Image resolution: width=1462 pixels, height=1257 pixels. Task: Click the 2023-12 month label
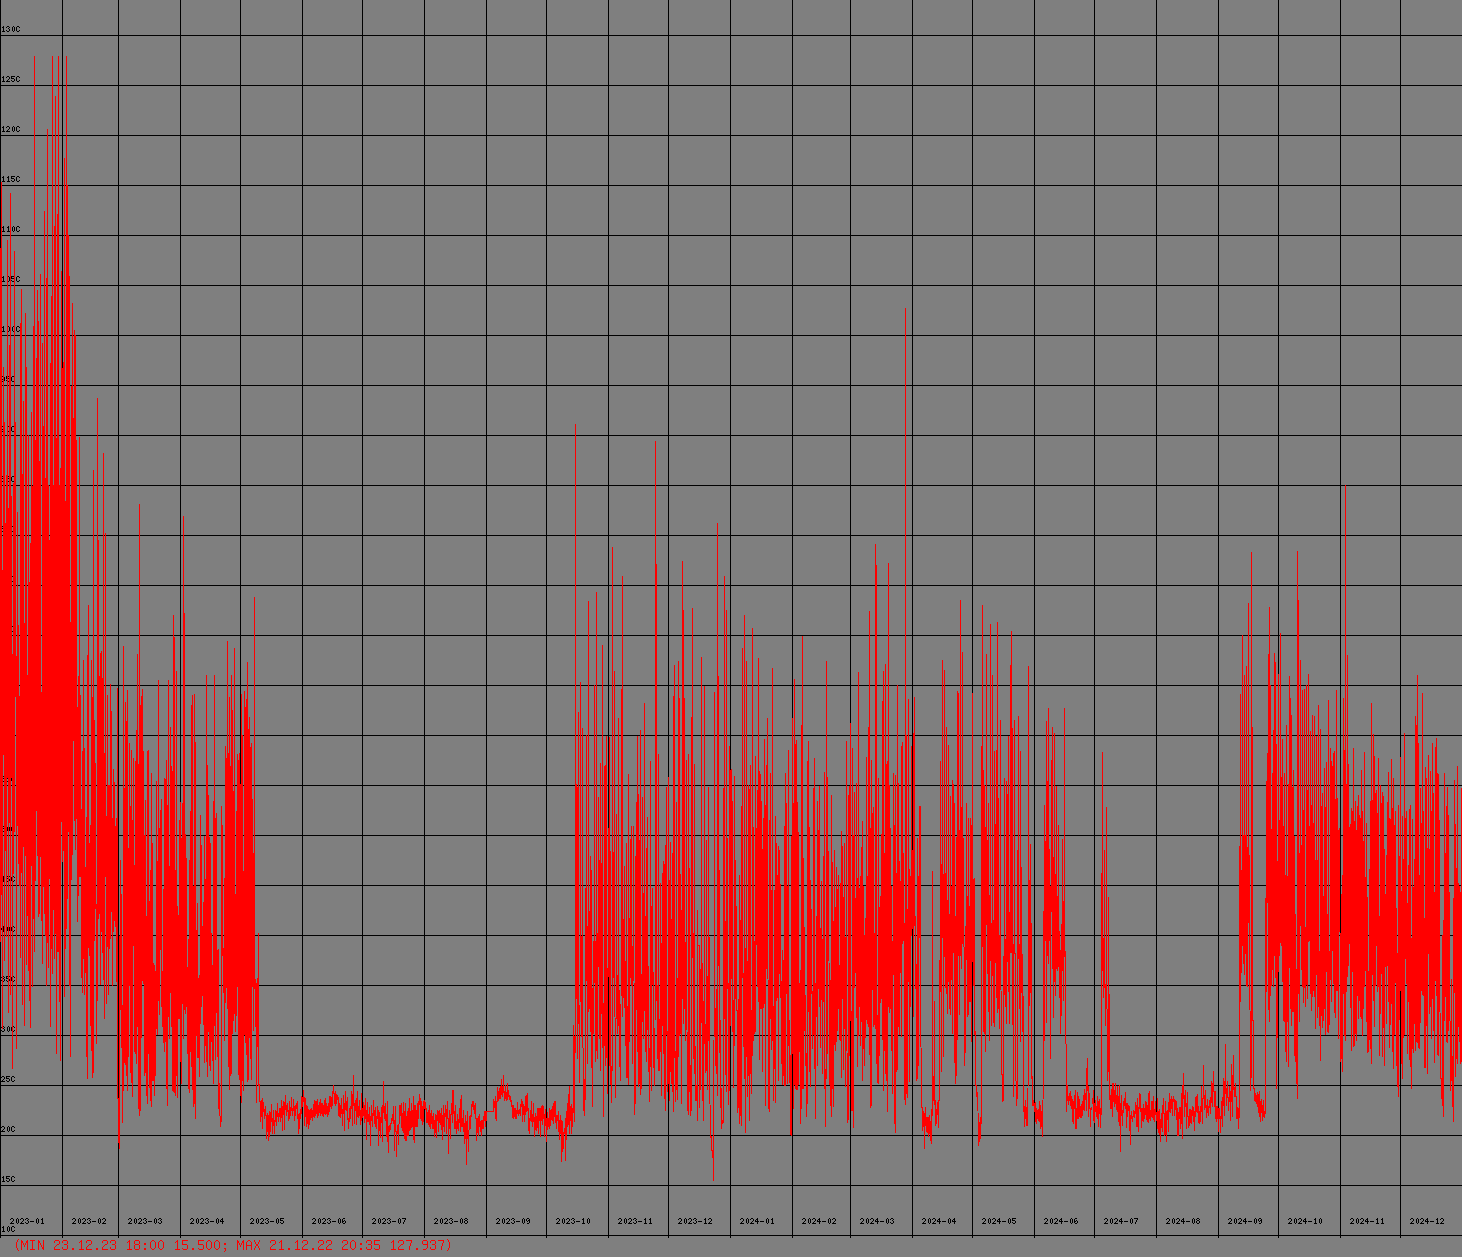pyautogui.click(x=695, y=1221)
